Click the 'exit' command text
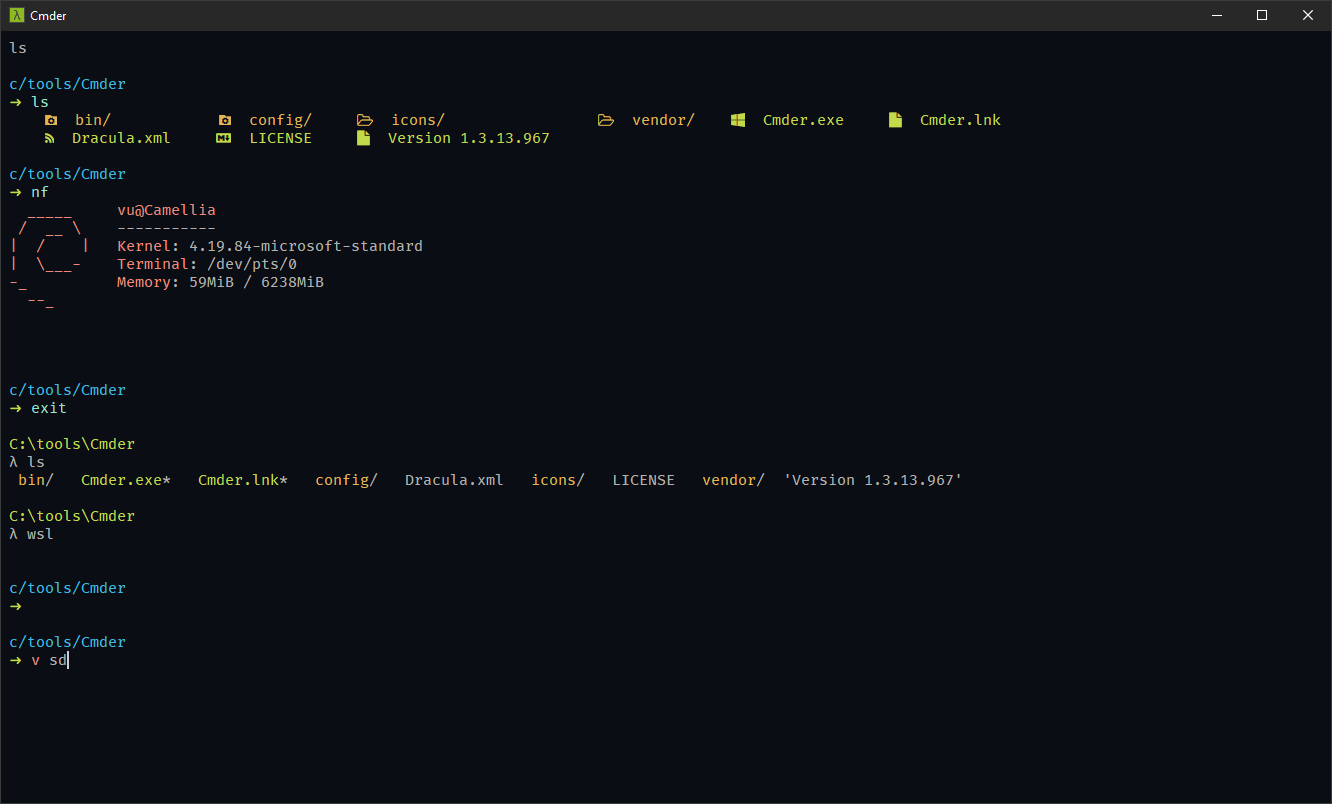The width and height of the screenshot is (1332, 804). point(49,408)
